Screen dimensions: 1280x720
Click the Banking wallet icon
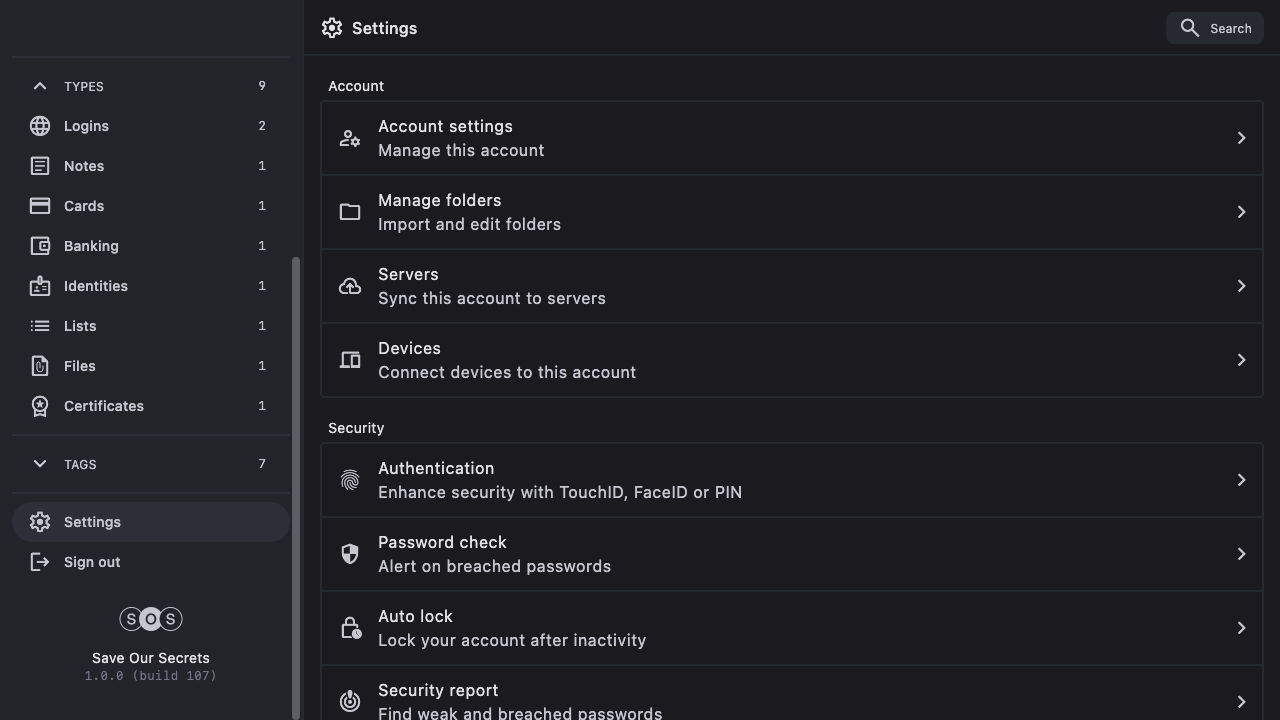(40, 246)
